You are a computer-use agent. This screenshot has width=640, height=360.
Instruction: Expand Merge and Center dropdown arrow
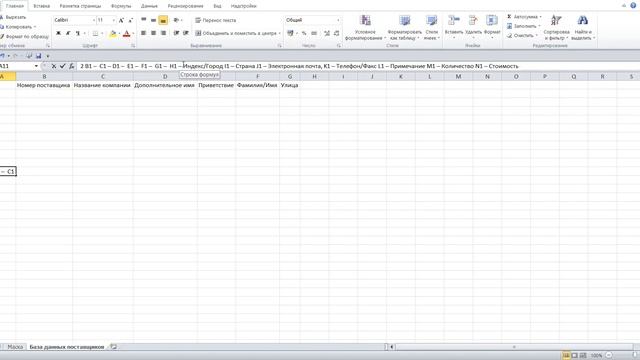279,33
